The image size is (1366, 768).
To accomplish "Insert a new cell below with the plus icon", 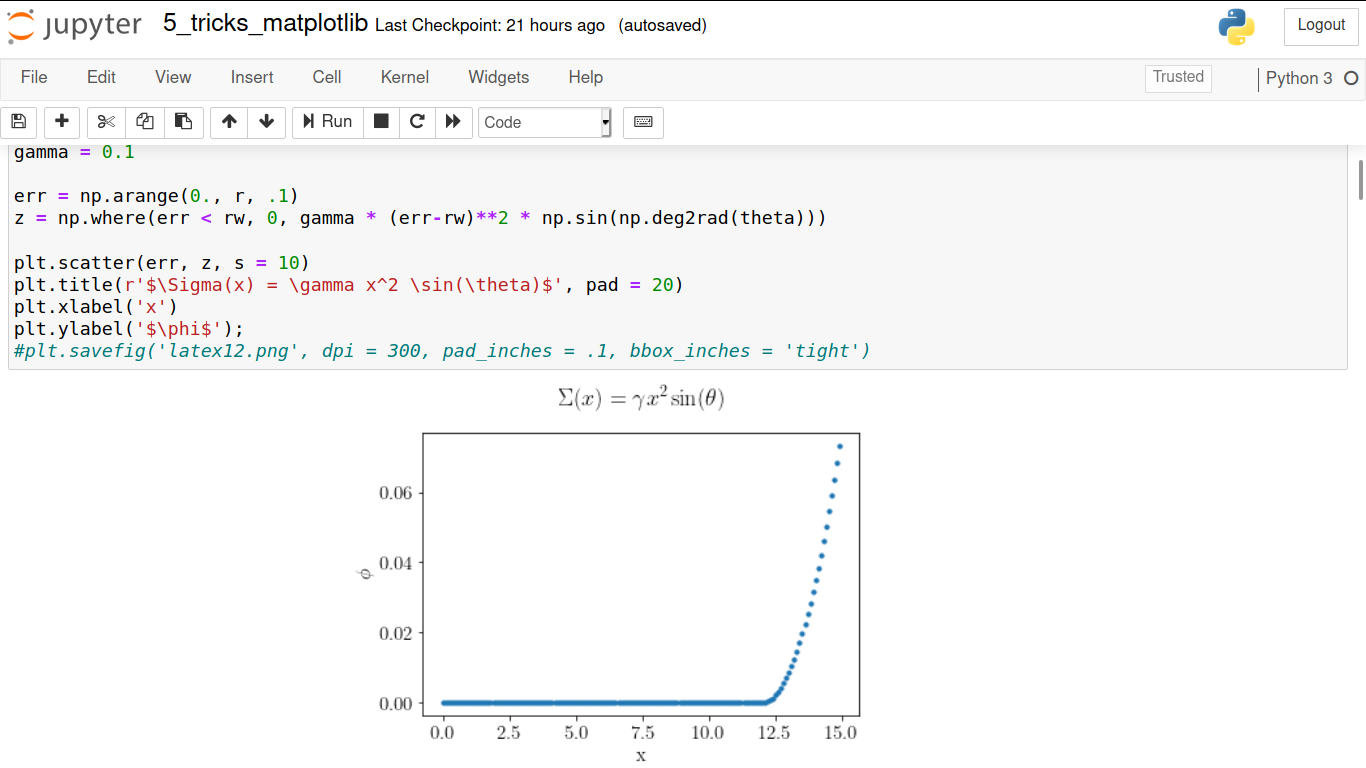I will [61, 122].
